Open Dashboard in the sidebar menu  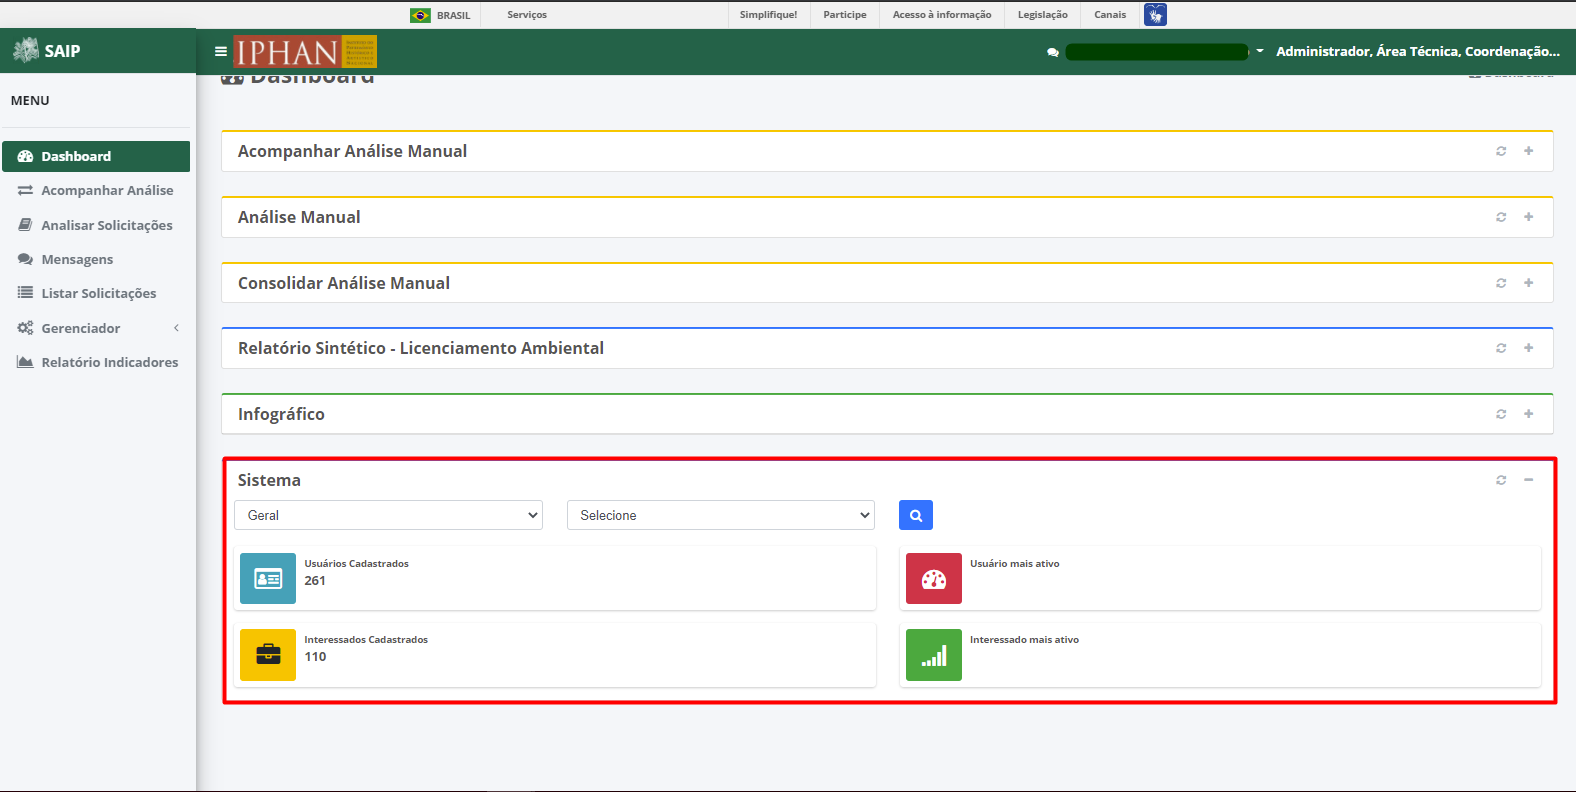click(x=96, y=156)
